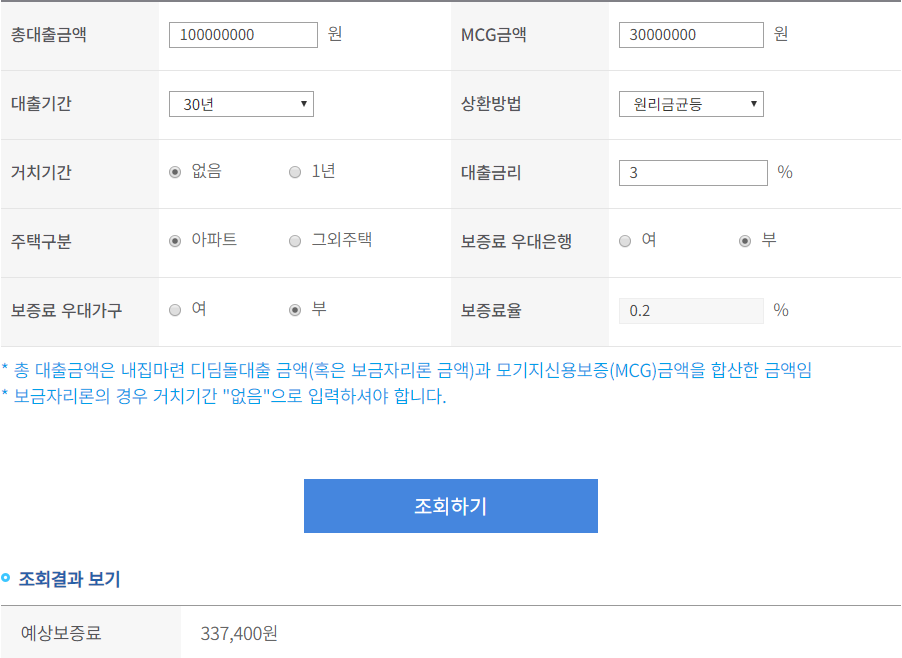Click the 예상보증료 label

(61, 633)
